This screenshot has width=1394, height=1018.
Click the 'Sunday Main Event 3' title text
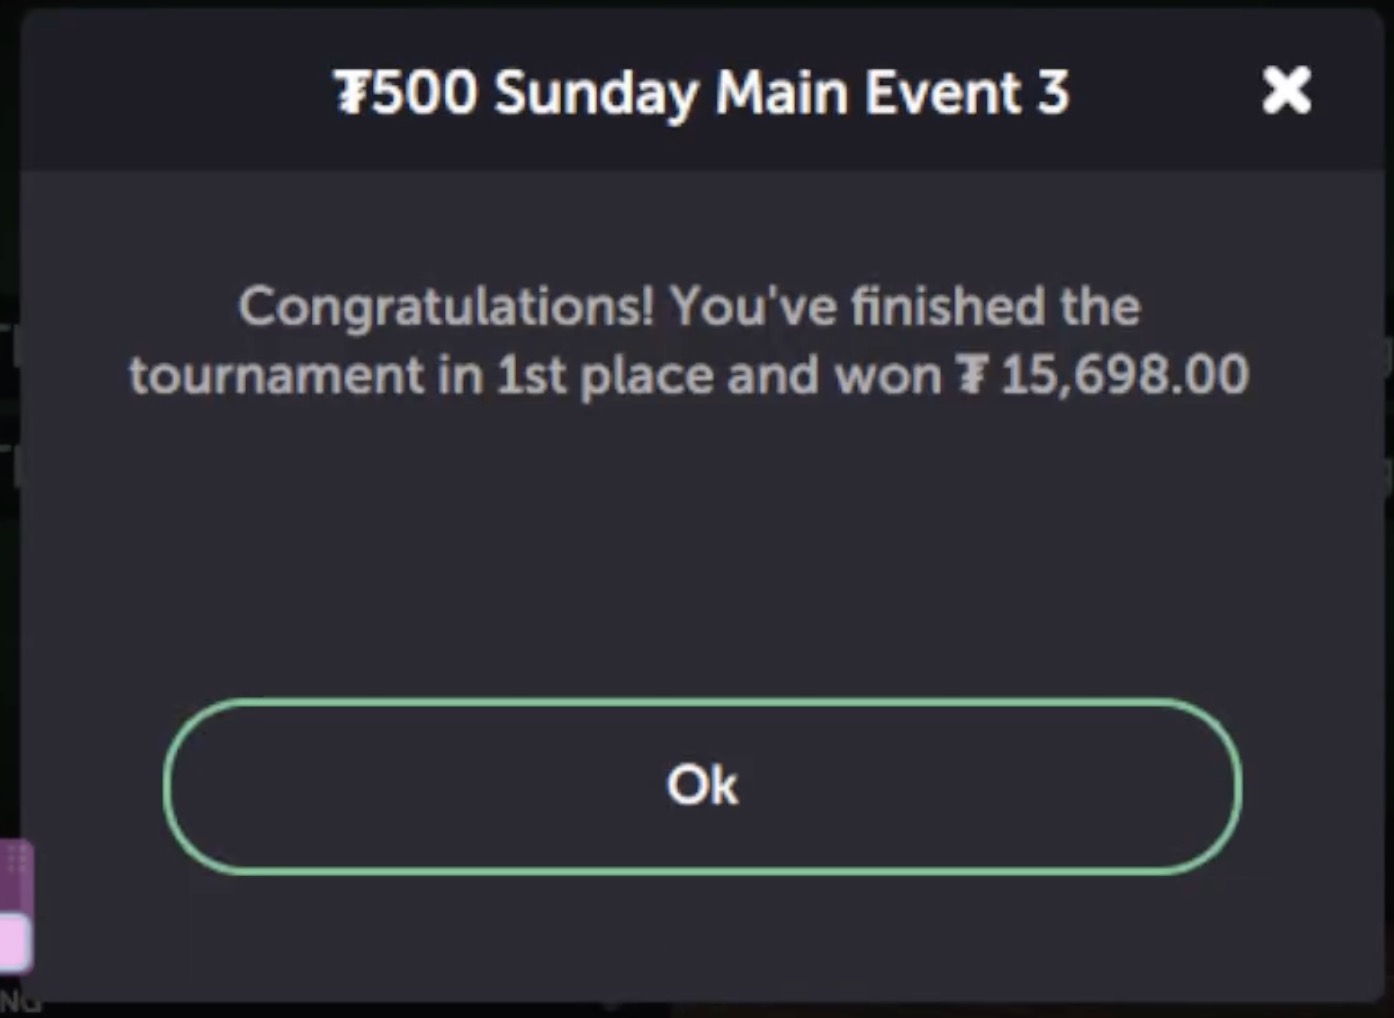781,93
